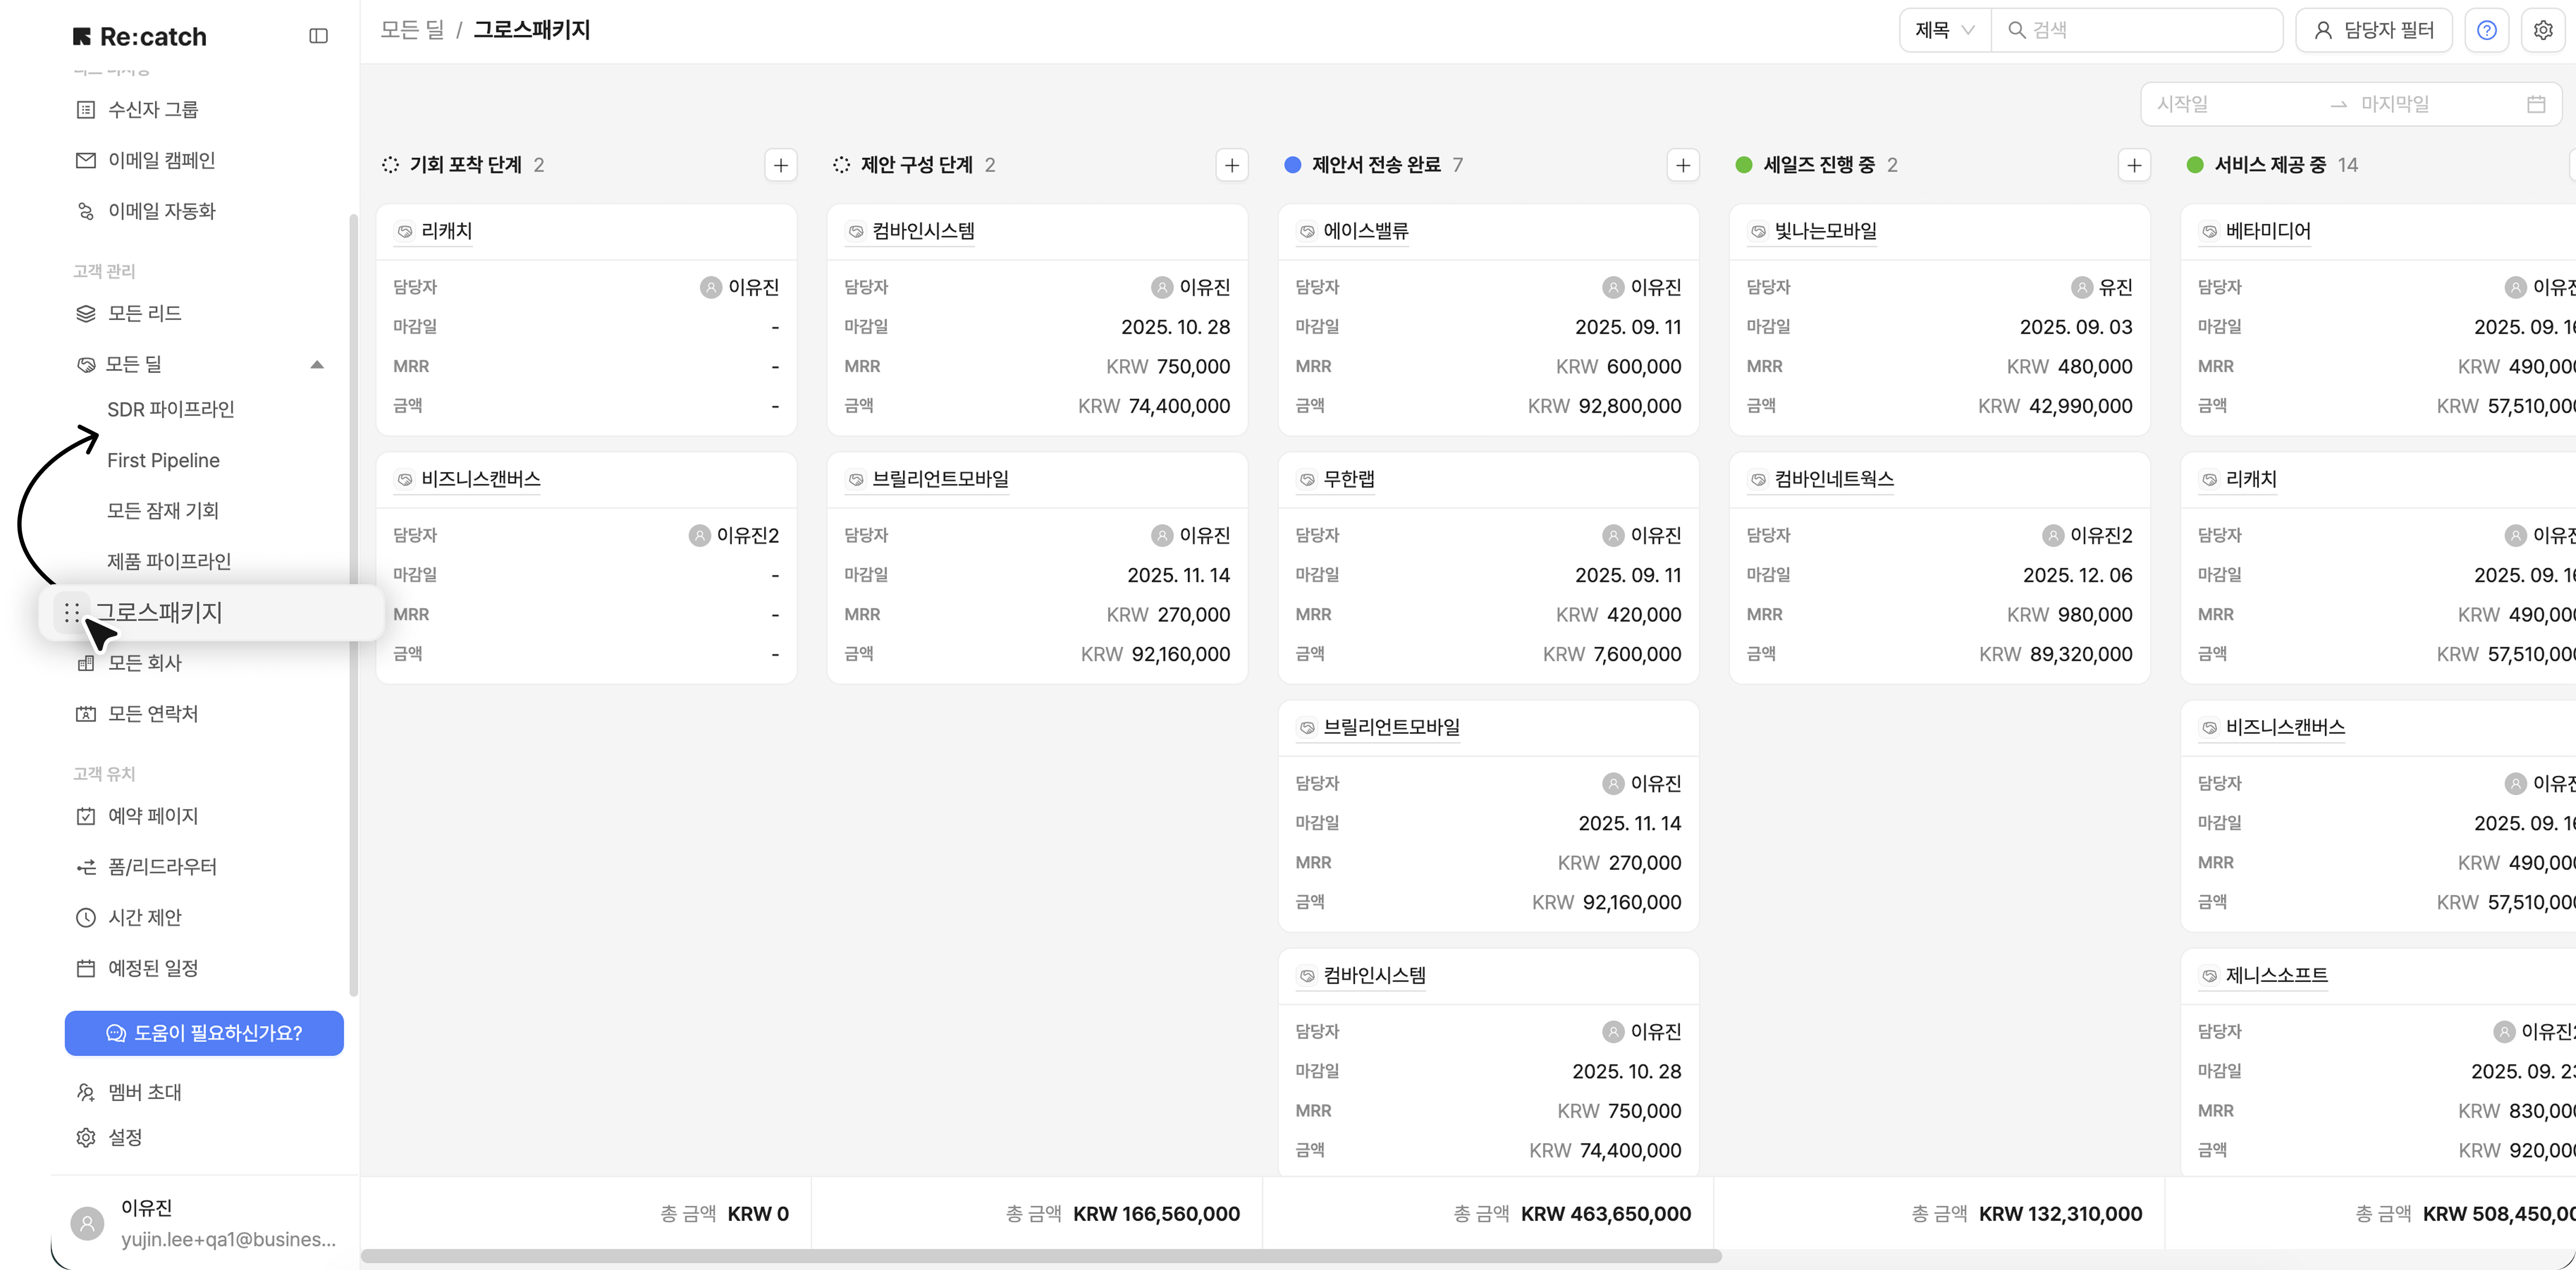This screenshot has height=1270, width=2576.
Task: Open the 제목 search type dropdown
Action: (x=1943, y=30)
